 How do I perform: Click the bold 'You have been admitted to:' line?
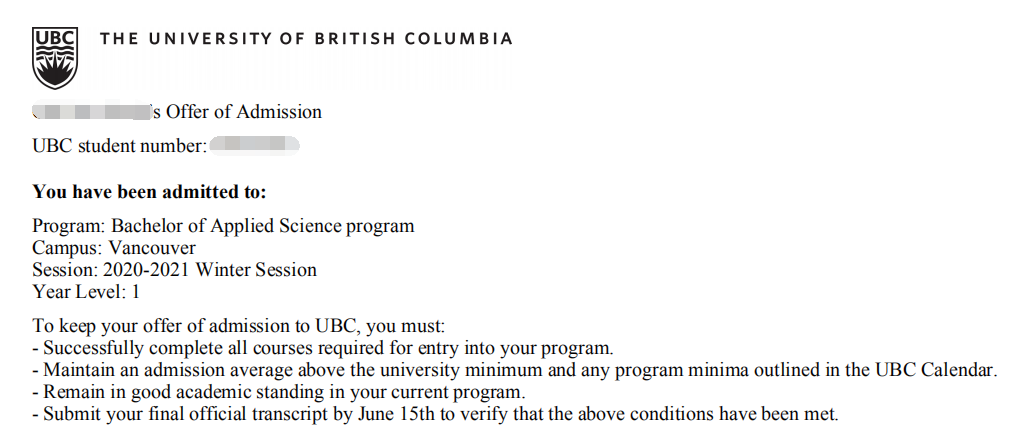[149, 192]
